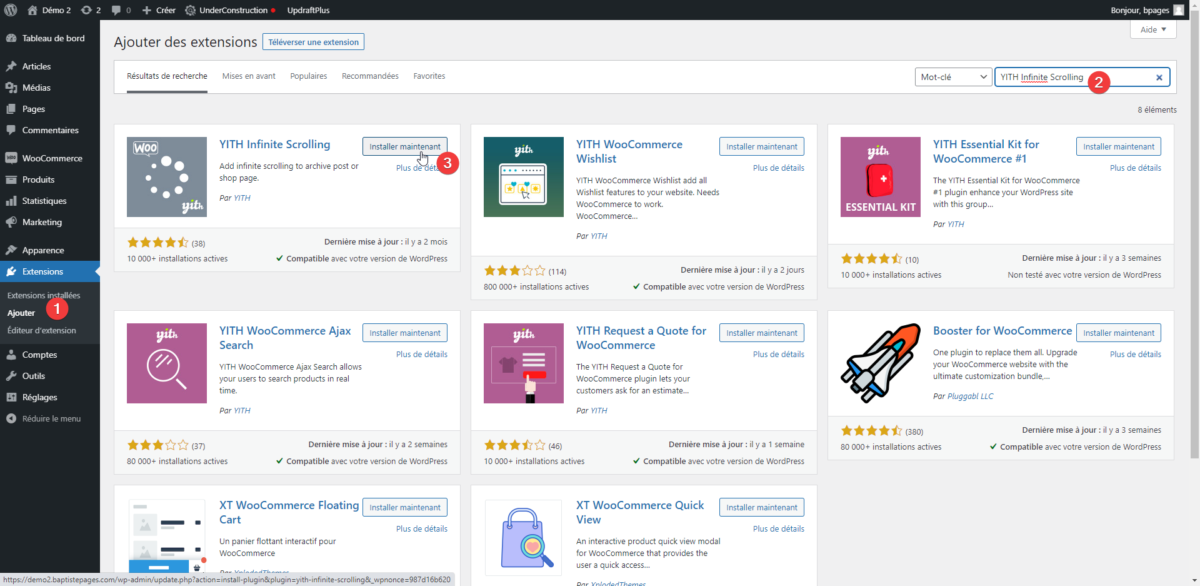Click the YITH WooCommerce Wishlist thumbnail

(523, 178)
